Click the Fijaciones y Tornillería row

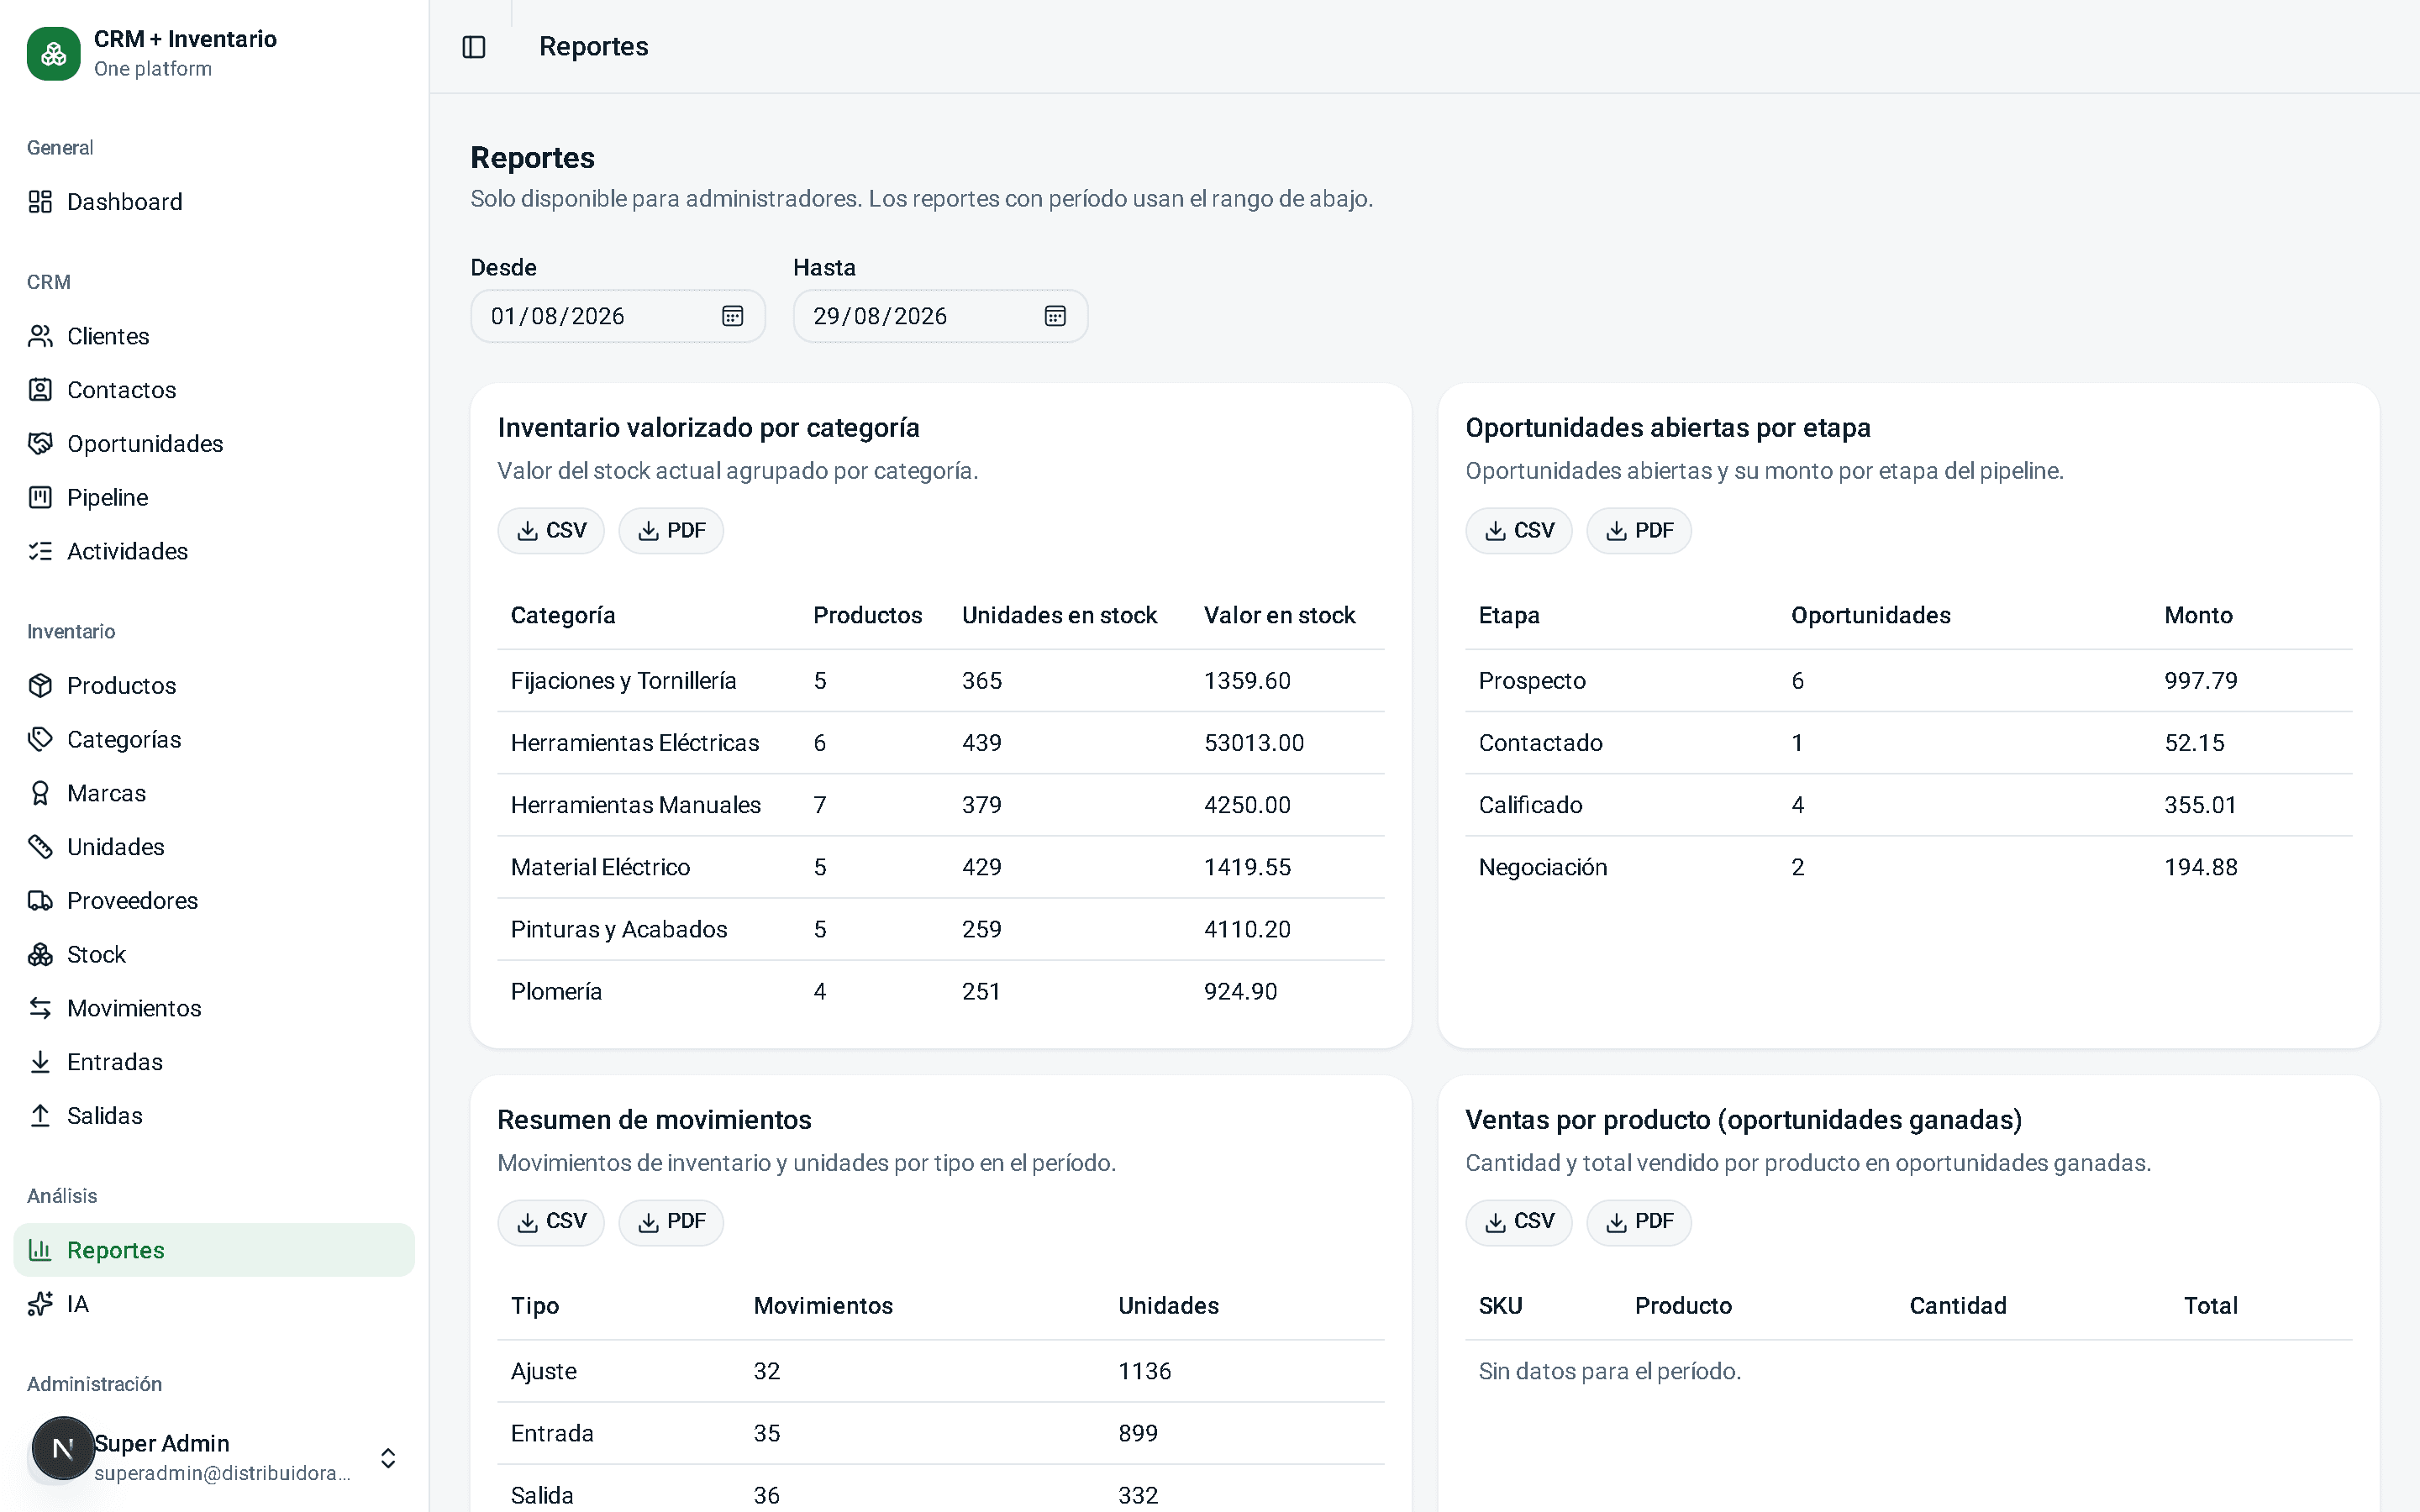(x=941, y=681)
